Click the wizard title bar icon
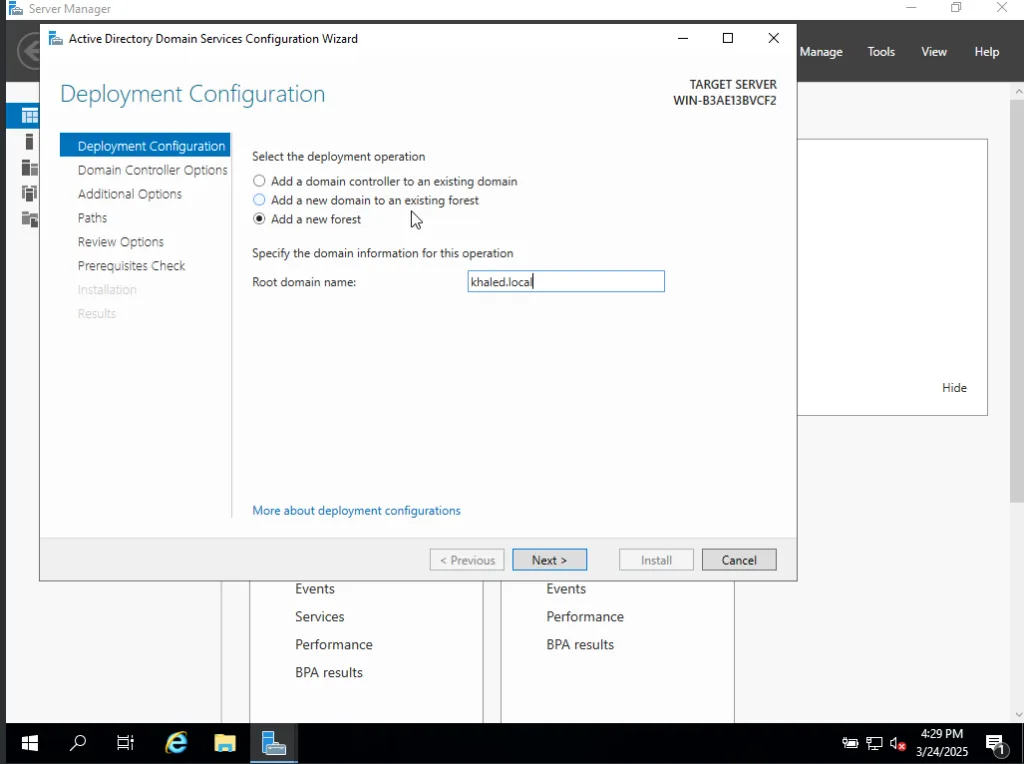The height and width of the screenshot is (764, 1024). [x=56, y=39]
